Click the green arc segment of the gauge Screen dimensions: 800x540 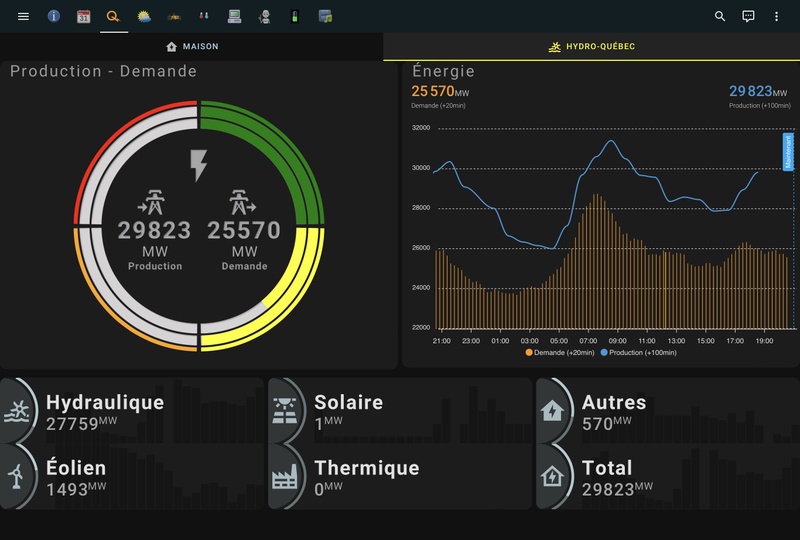(282, 147)
